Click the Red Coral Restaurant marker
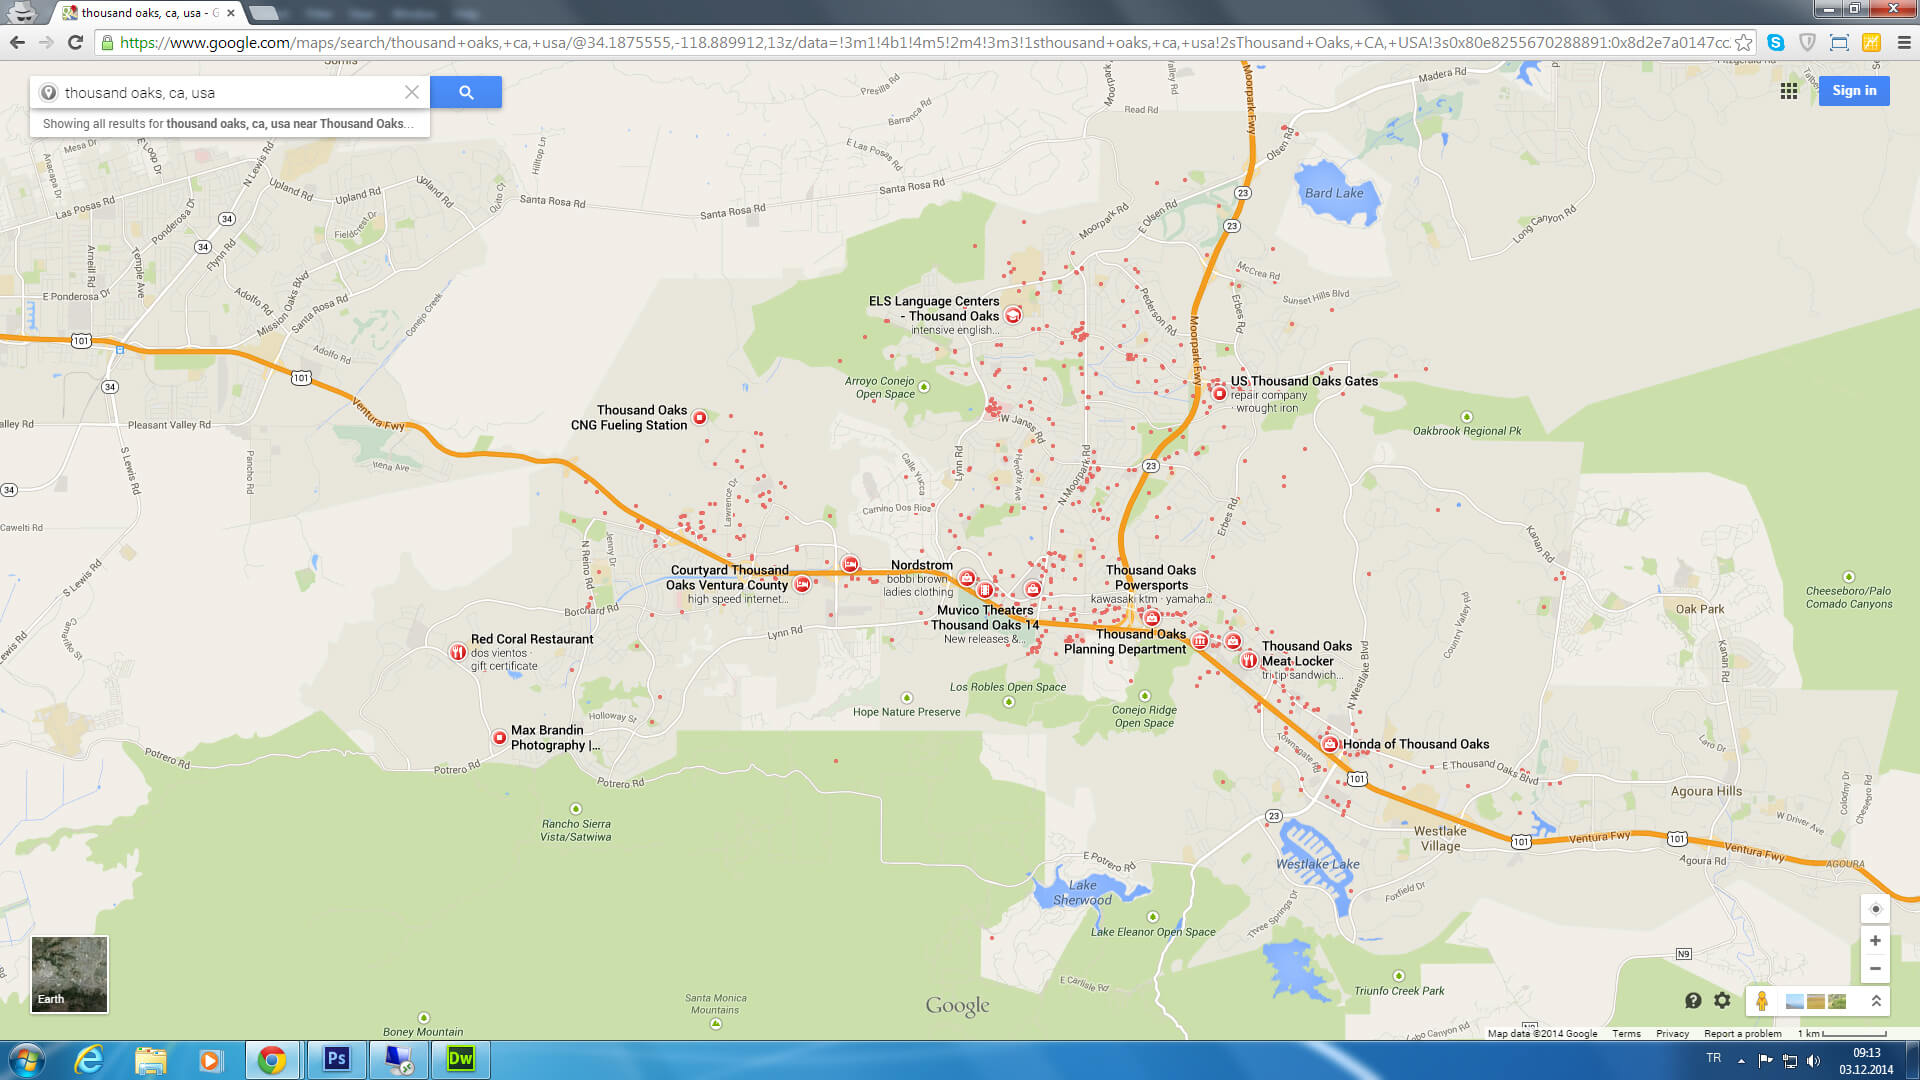The width and height of the screenshot is (1920, 1080). click(458, 652)
